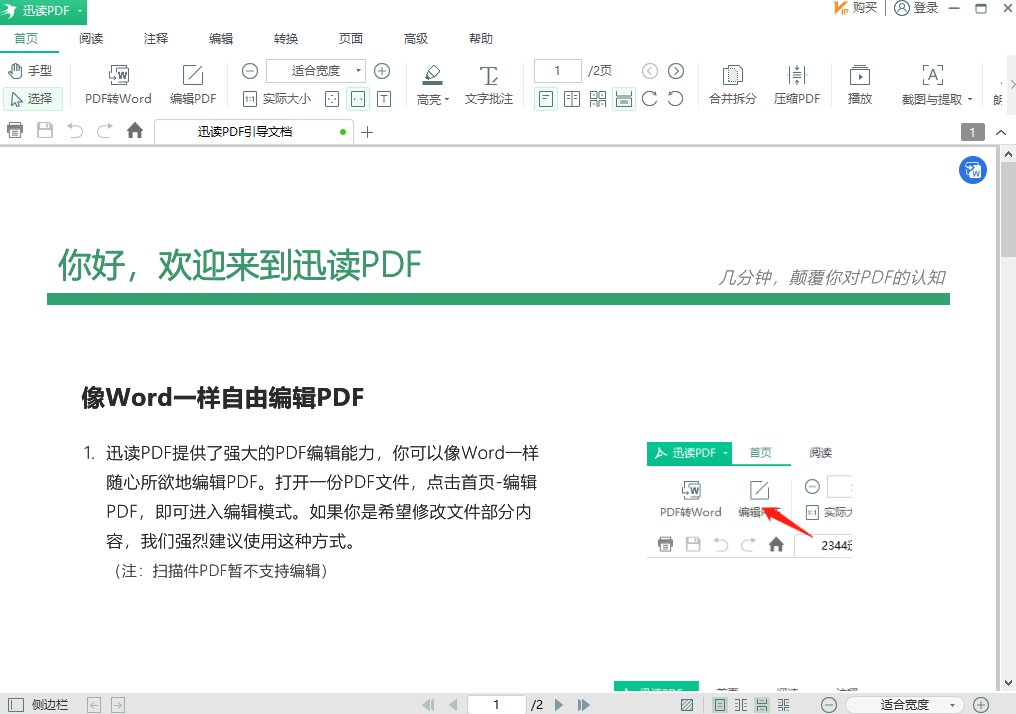Viewport: 1016px width, 714px height.
Task: Go to next view in status bar
Action: (118, 704)
